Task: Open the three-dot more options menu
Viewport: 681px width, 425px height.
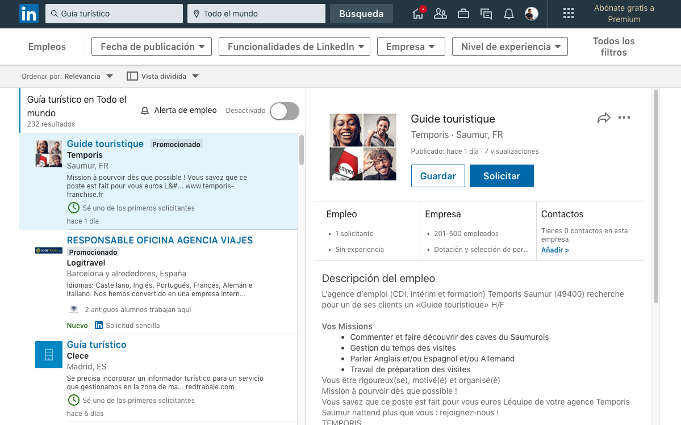Action: 624,118
